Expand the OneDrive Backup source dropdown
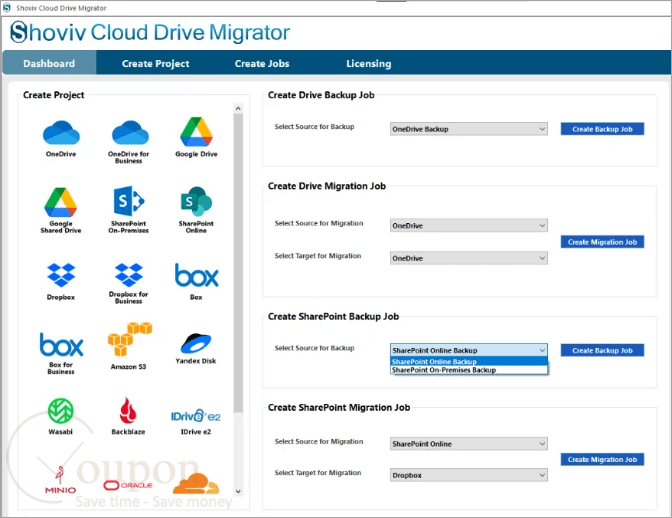The height and width of the screenshot is (518, 672). click(x=468, y=129)
